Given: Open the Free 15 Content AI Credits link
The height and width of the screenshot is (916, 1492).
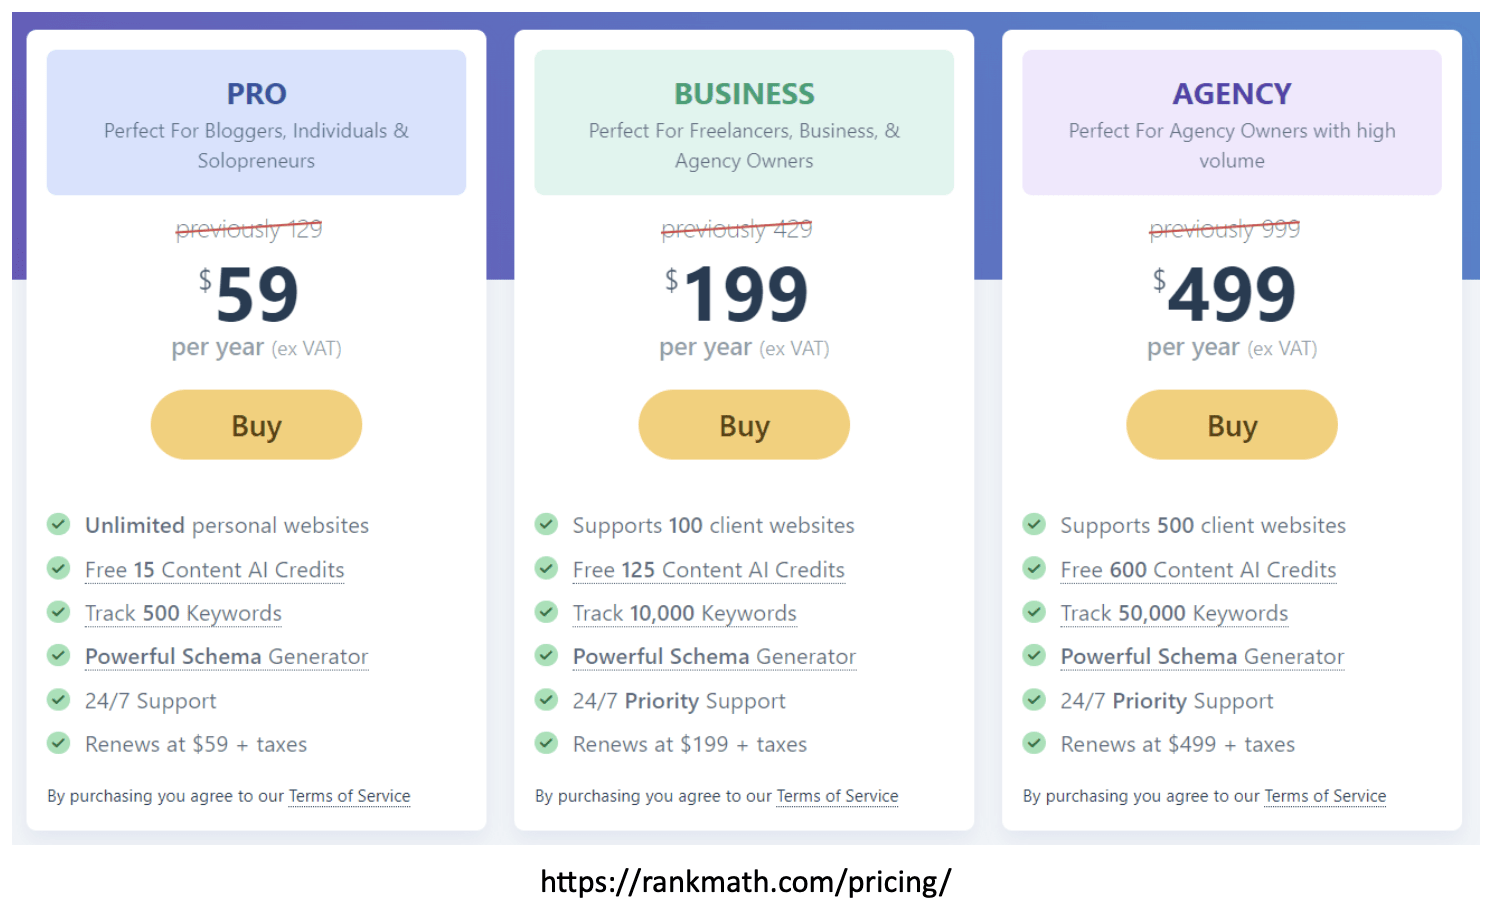Looking at the screenshot, I should coord(215,570).
